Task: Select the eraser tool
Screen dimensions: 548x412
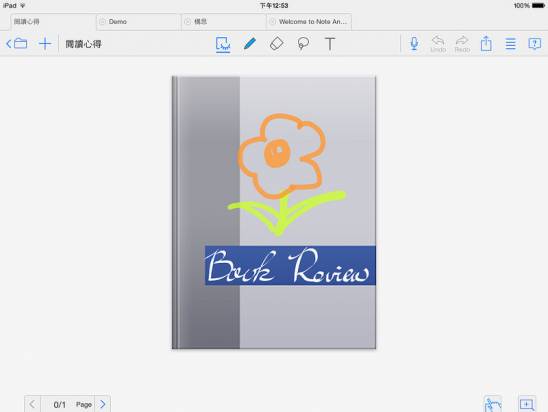Action: click(x=276, y=44)
